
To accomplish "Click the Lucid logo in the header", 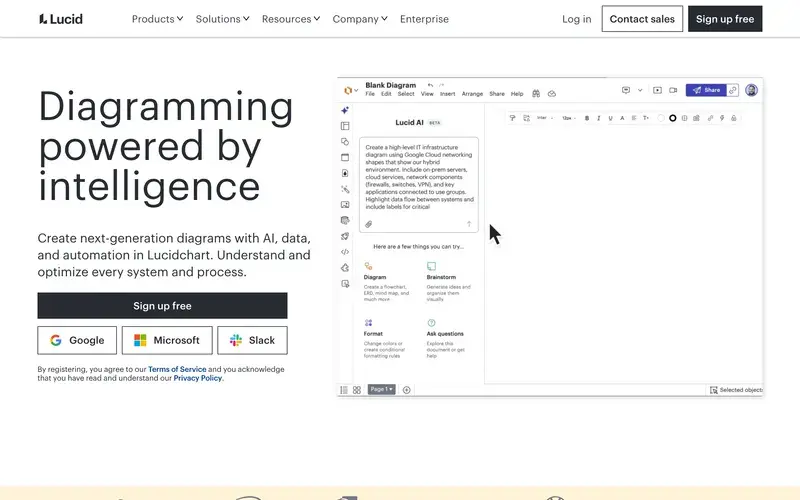I will [x=61, y=19].
